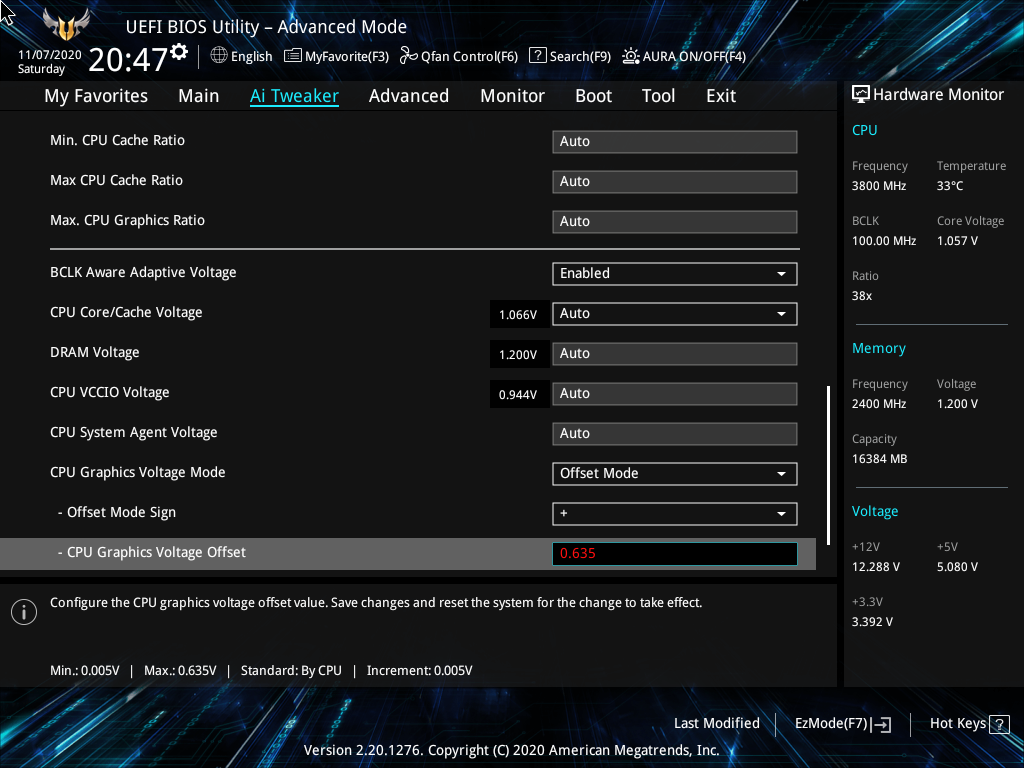Click the 1.200V DRAM voltage reading
This screenshot has width=1024, height=768.
(519, 354)
